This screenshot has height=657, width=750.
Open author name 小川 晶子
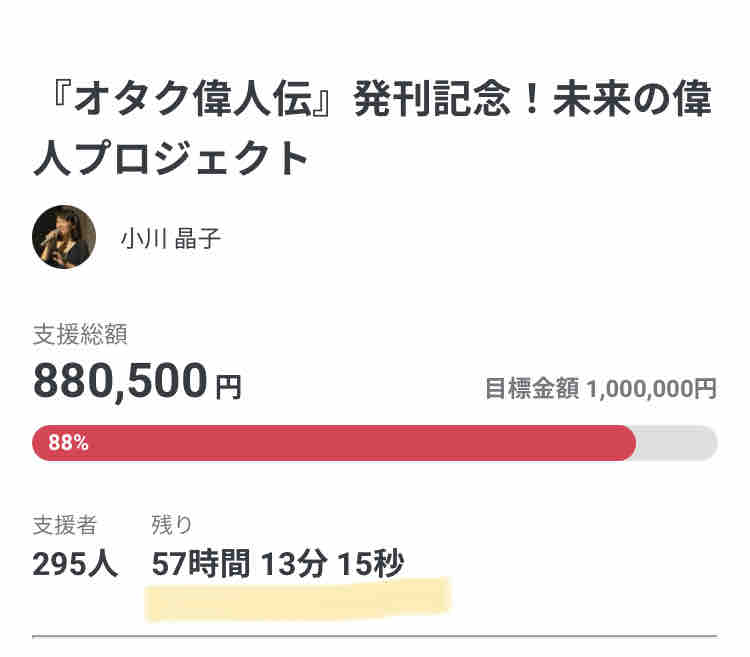(169, 238)
